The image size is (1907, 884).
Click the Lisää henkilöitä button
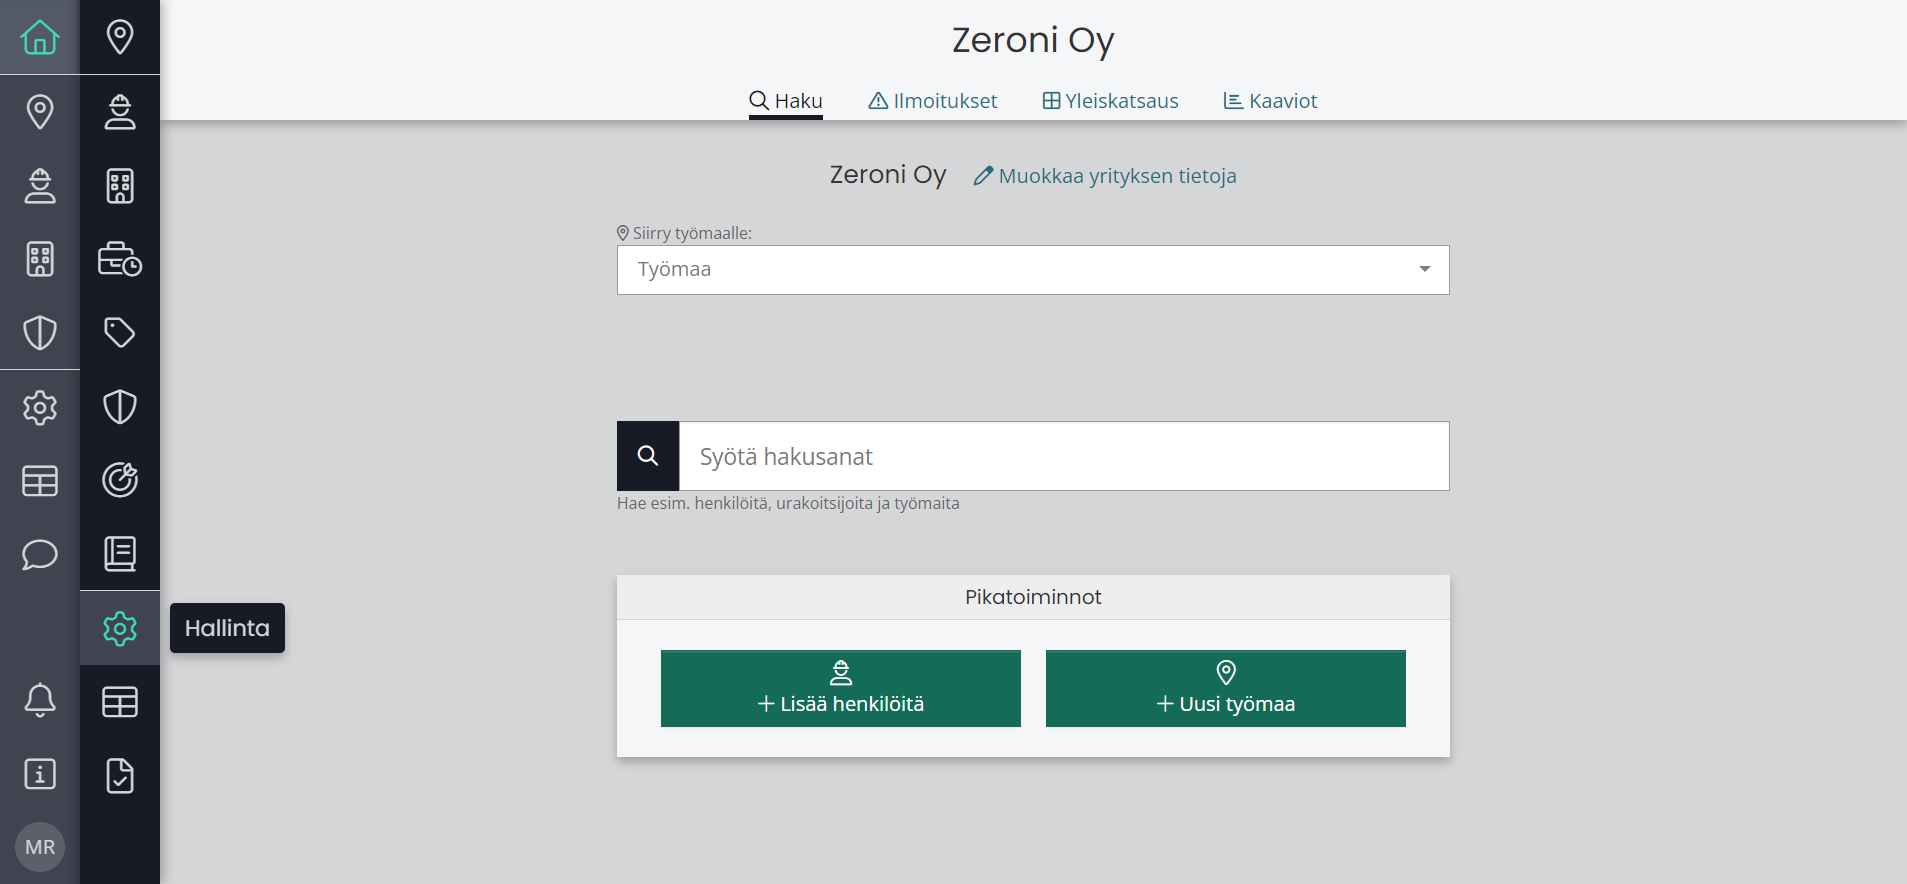pos(841,689)
